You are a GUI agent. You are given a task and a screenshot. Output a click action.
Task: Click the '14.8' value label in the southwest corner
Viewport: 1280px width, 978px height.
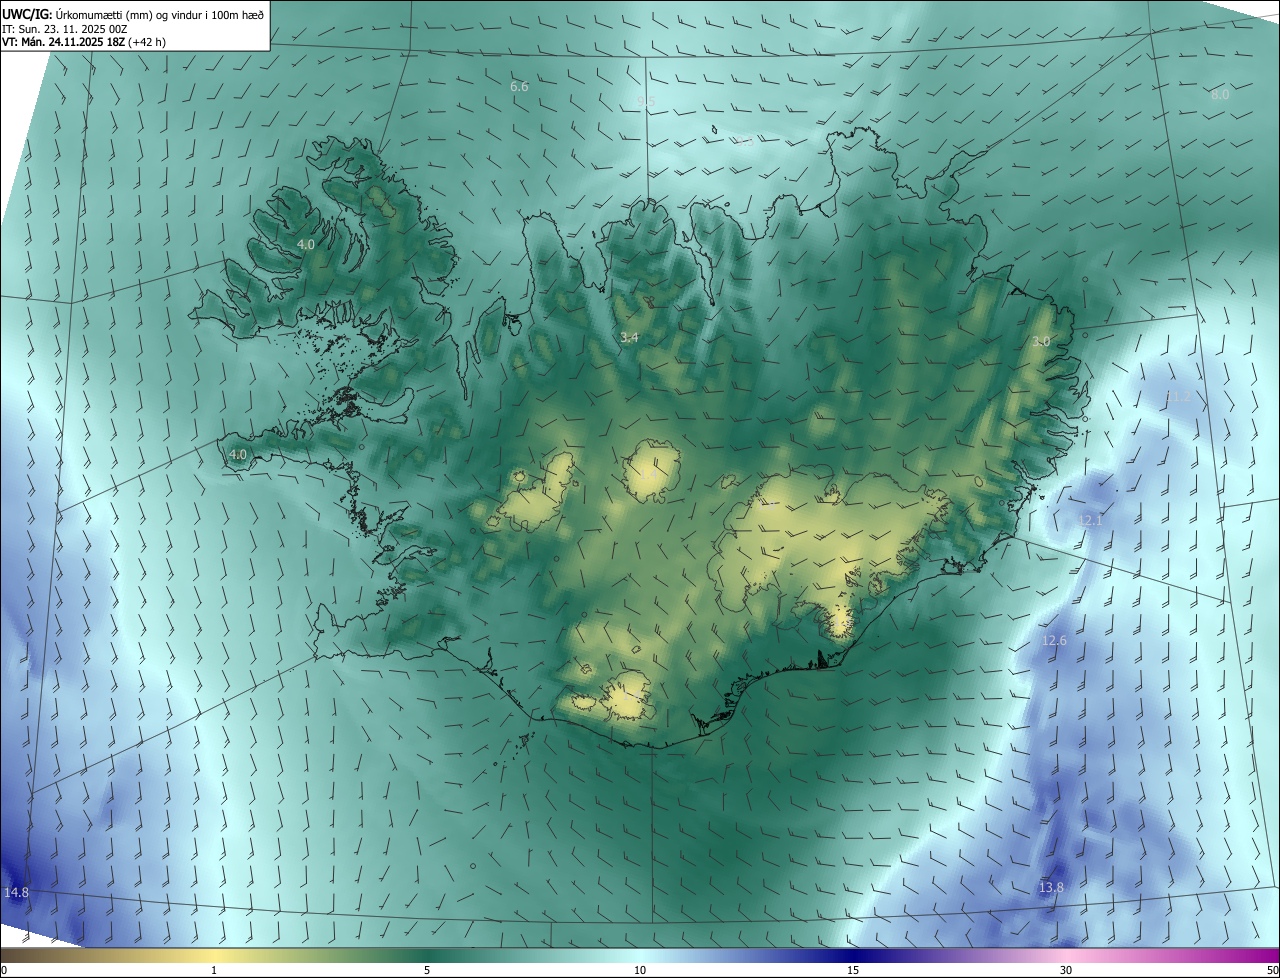tap(16, 892)
